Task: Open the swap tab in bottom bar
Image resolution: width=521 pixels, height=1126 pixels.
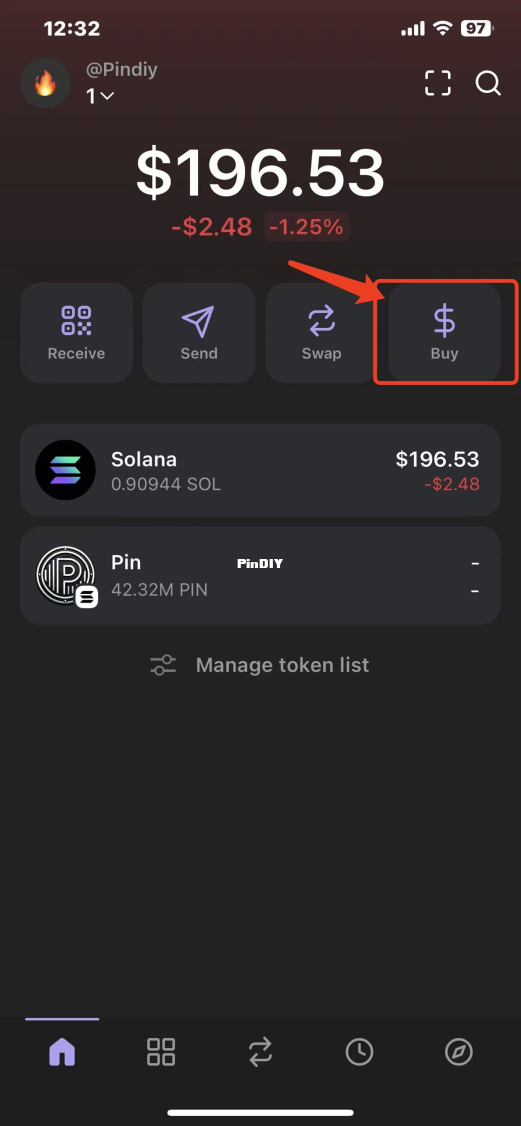Action: click(x=260, y=1053)
